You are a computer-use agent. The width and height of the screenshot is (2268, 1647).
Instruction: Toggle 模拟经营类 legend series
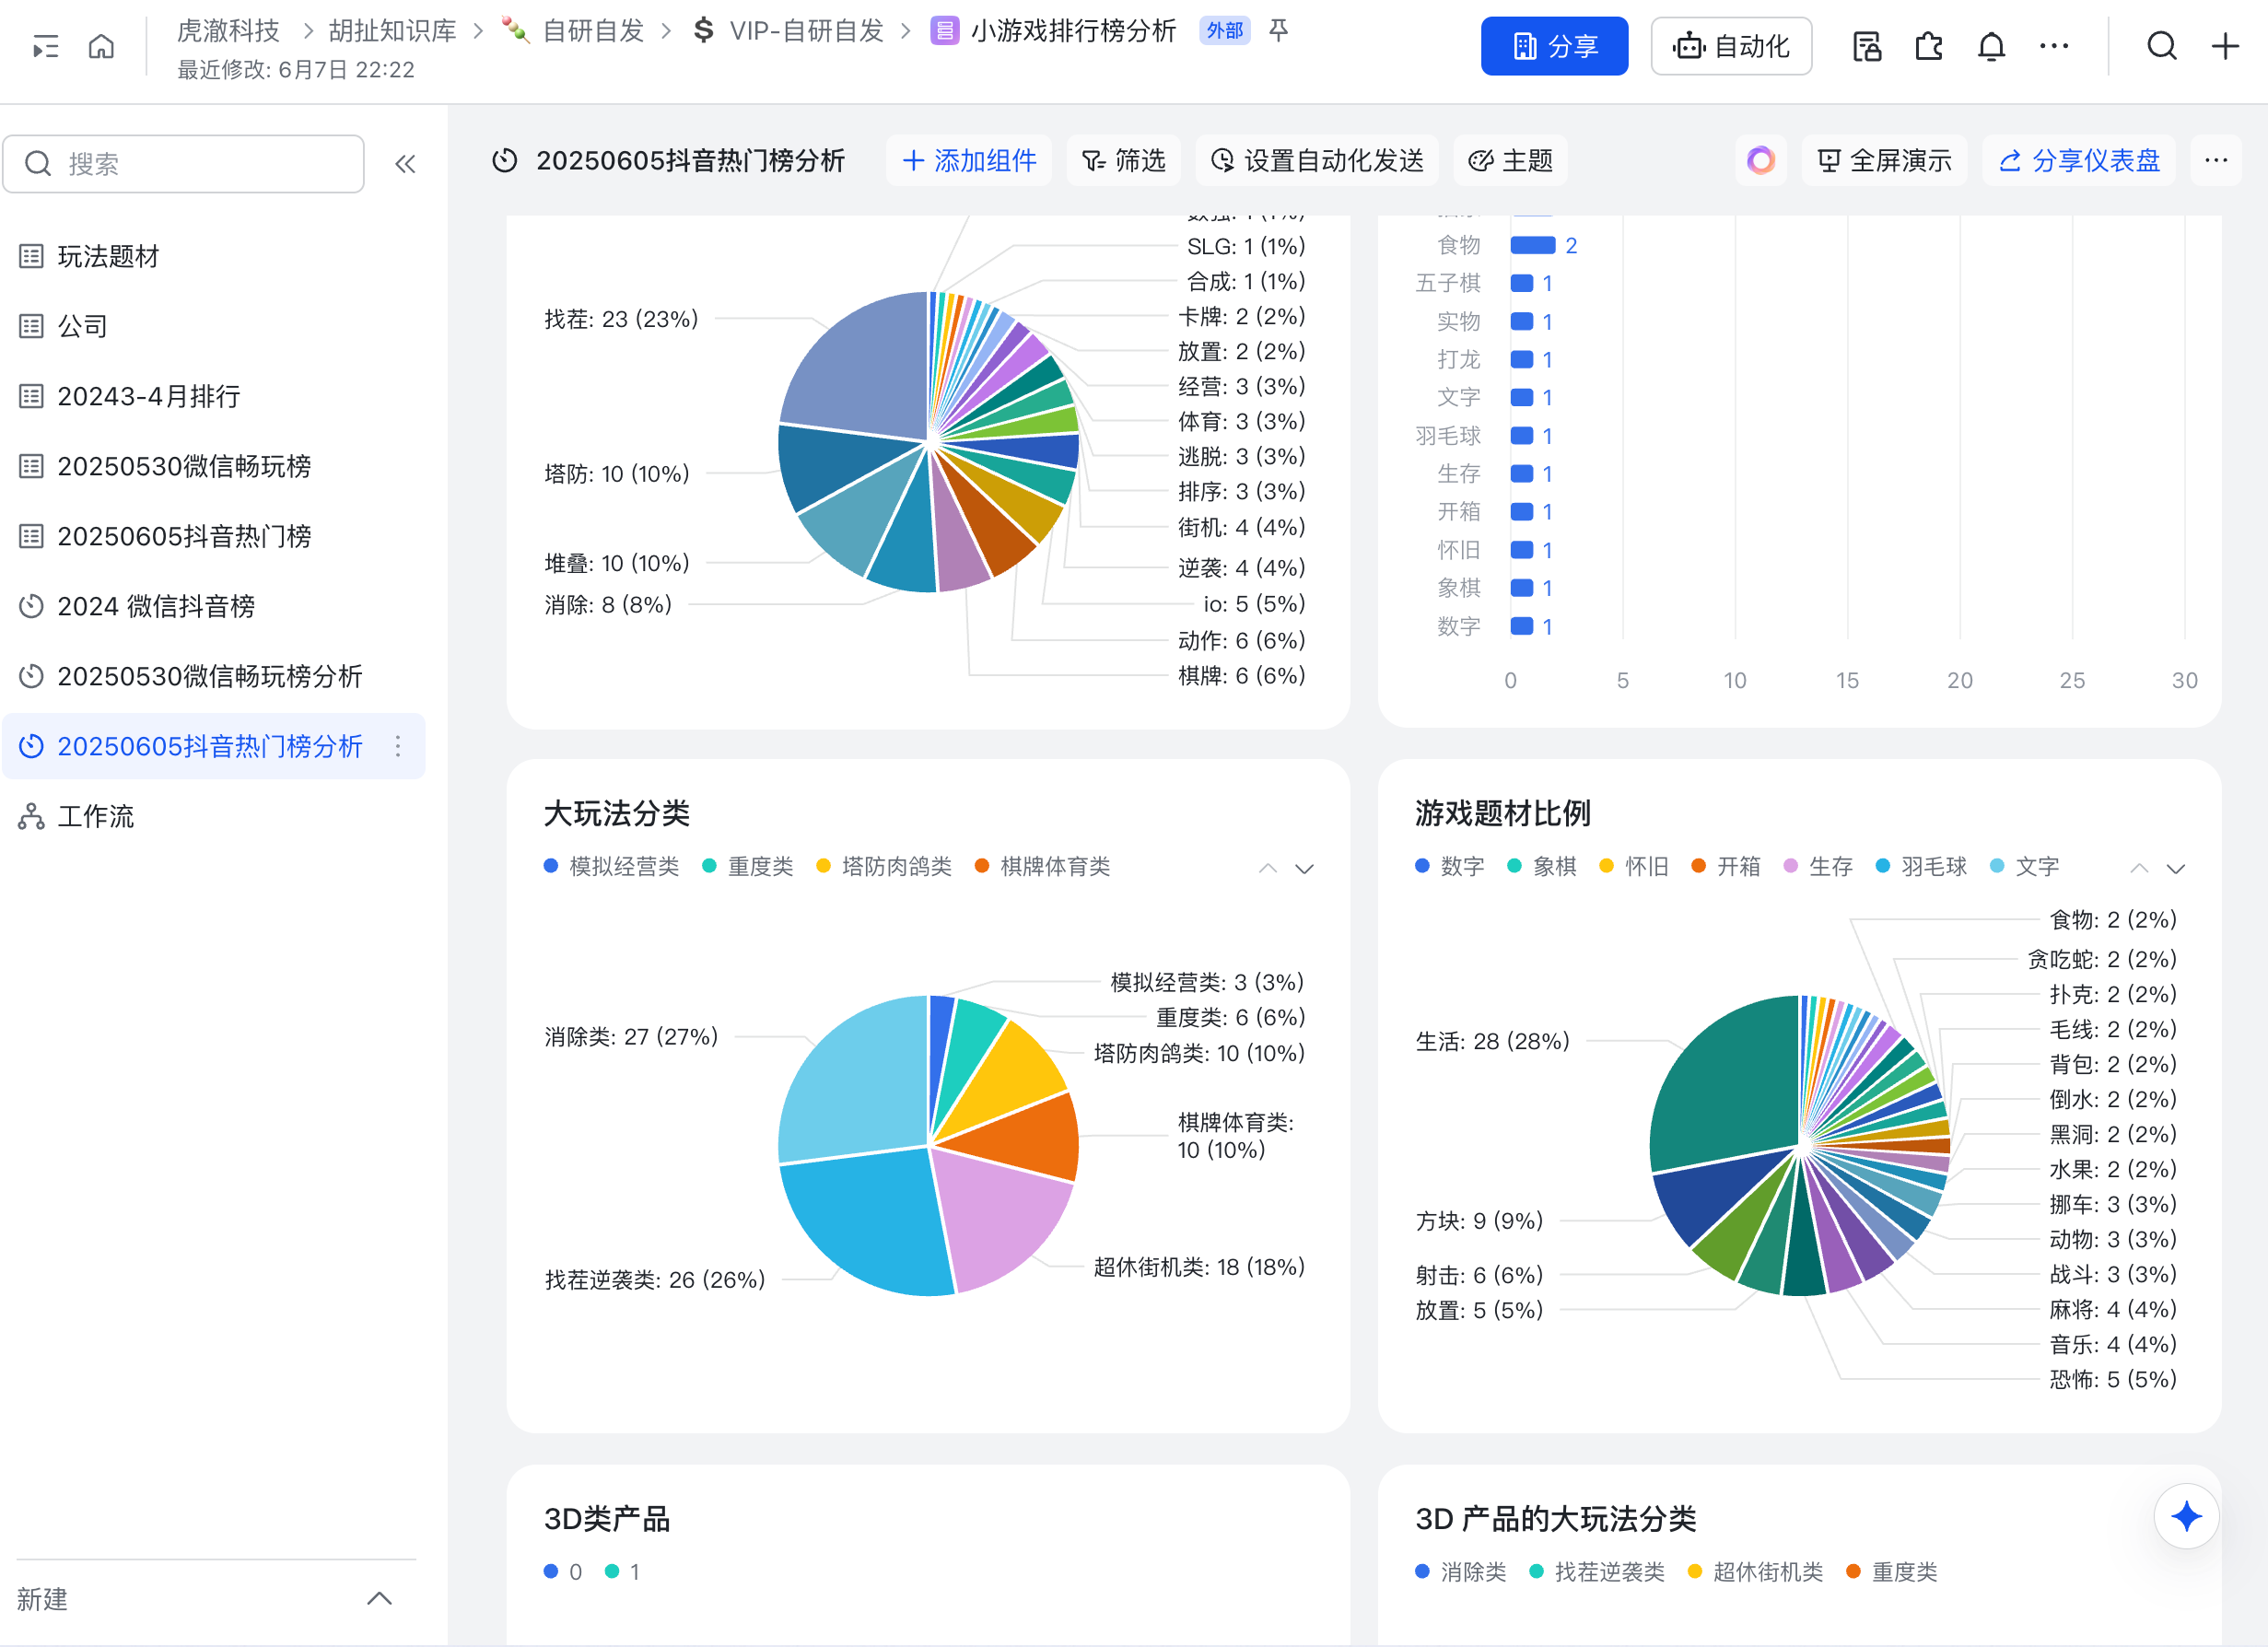point(612,866)
